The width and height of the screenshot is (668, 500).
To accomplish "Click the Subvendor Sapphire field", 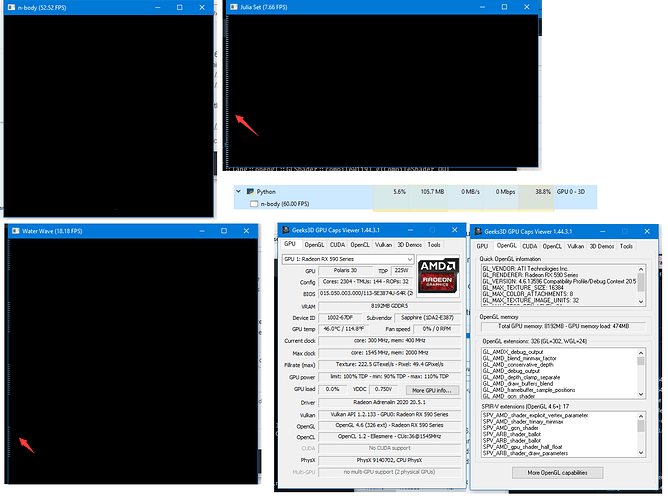I will point(427,317).
